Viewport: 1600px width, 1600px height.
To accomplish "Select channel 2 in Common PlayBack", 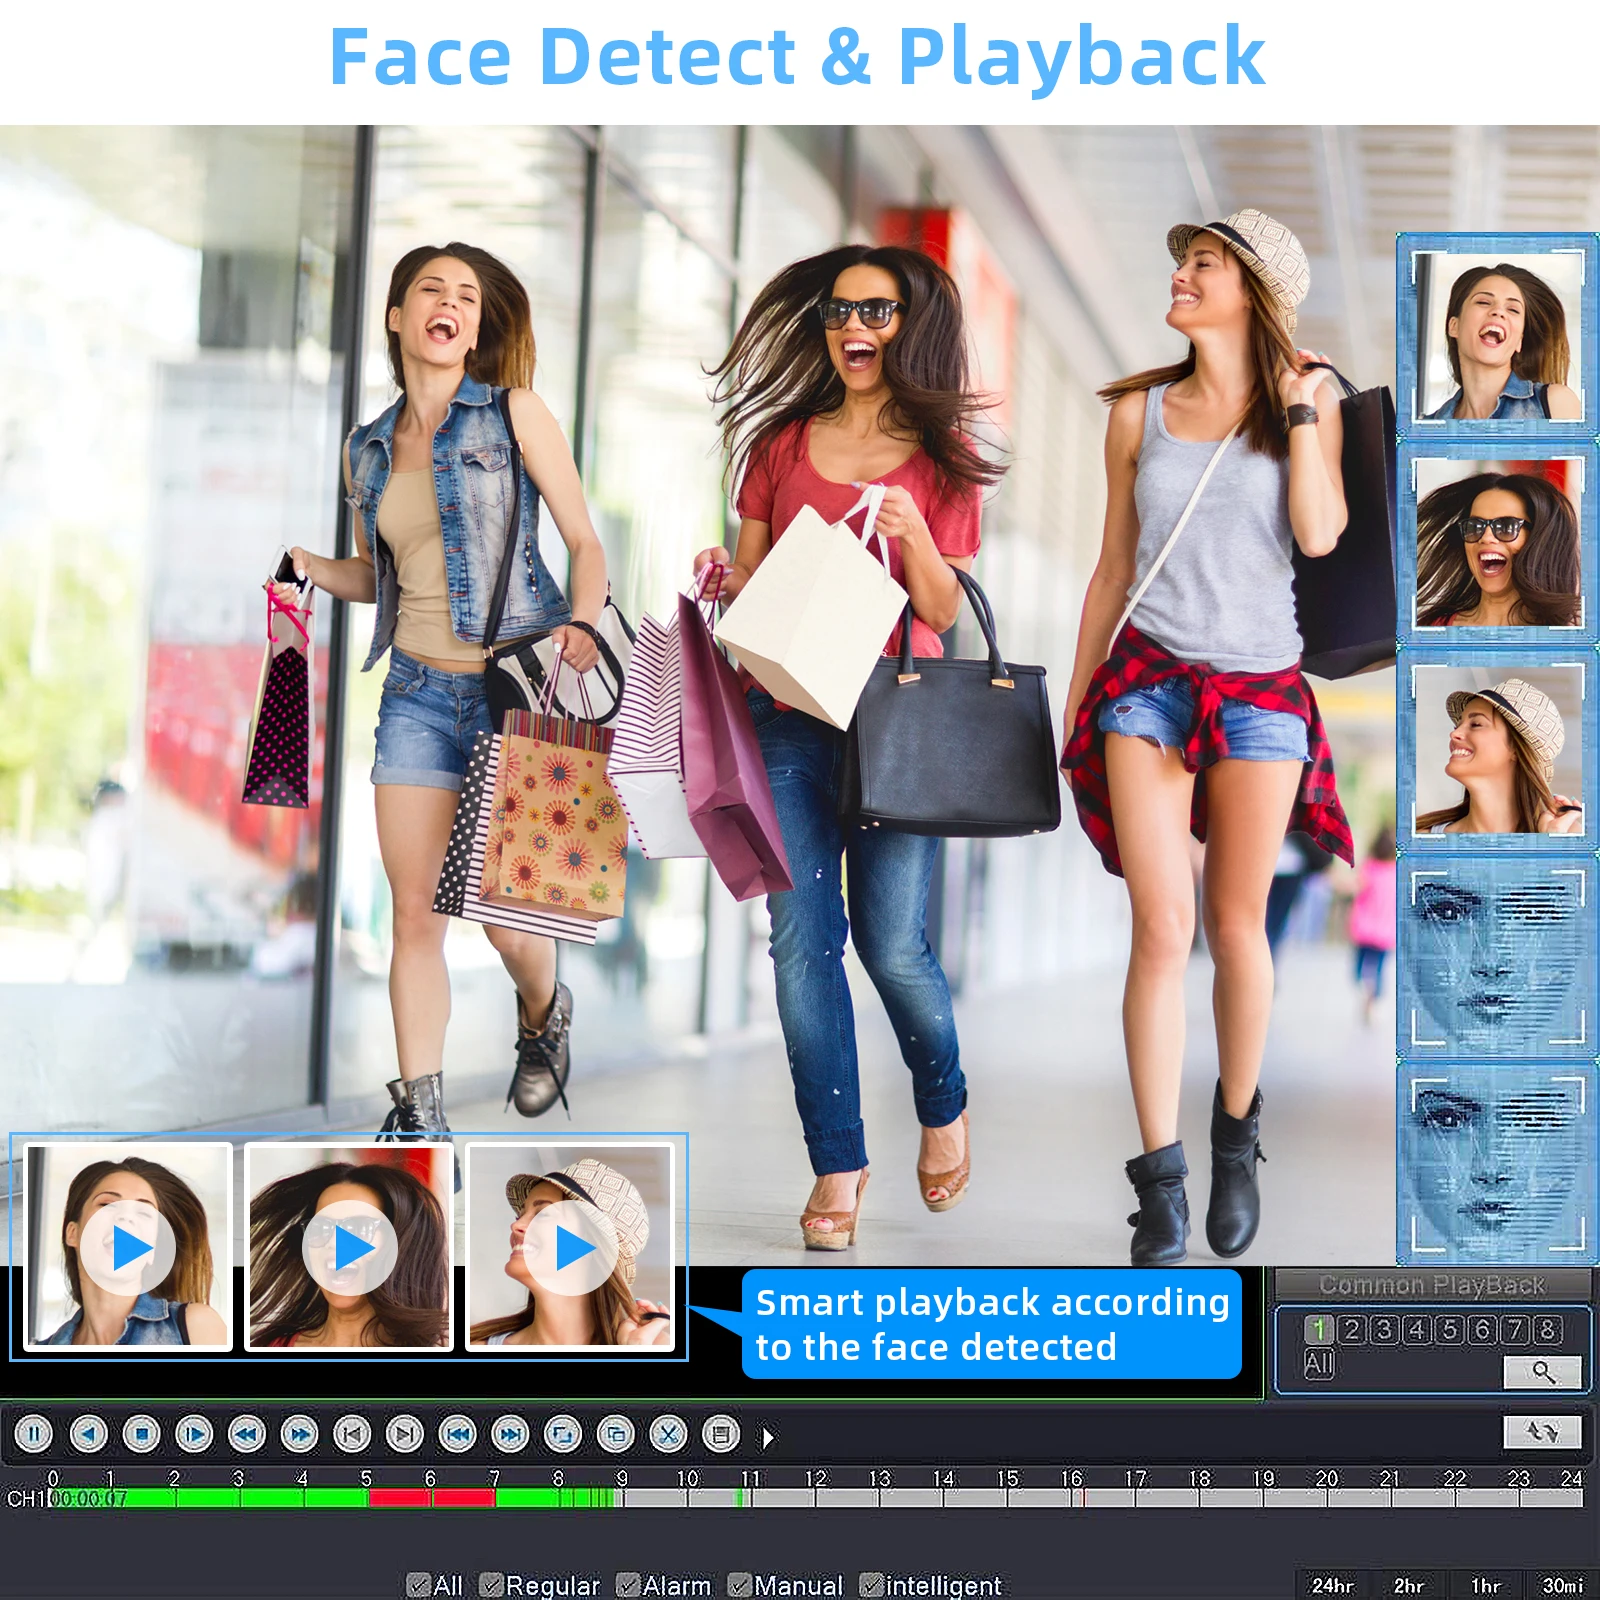I will click(1352, 1329).
